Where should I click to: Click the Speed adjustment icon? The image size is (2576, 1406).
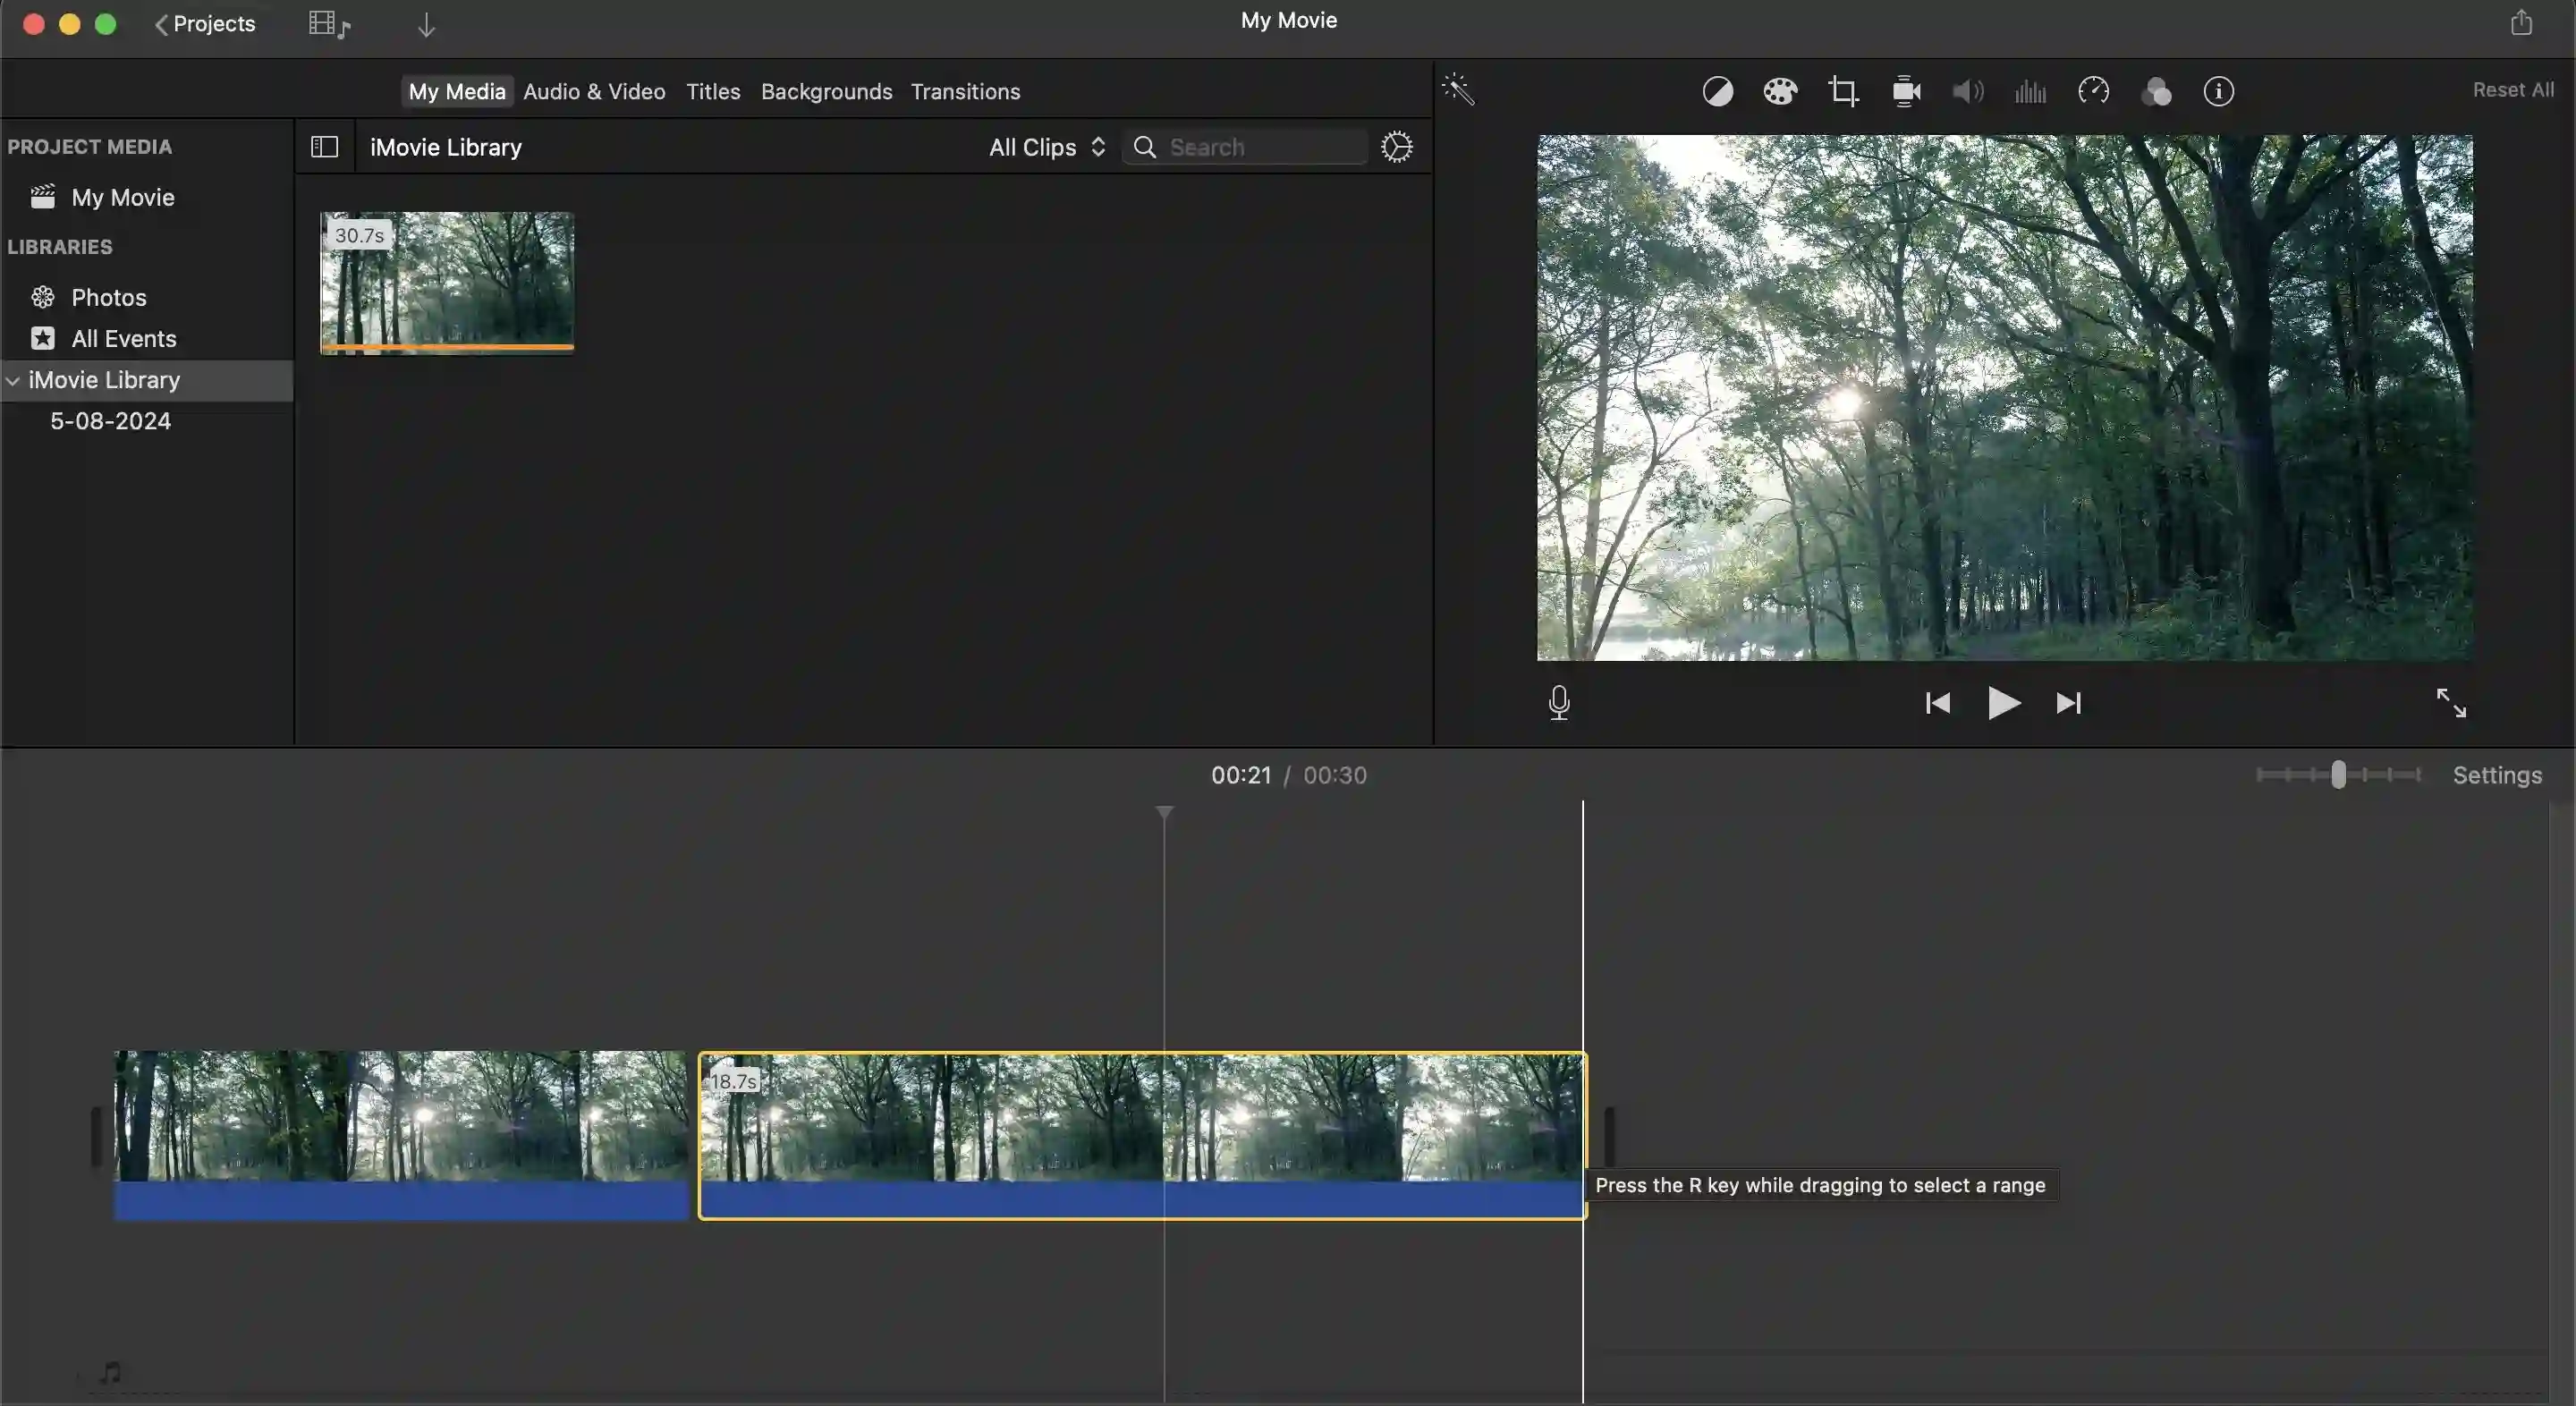point(2093,92)
